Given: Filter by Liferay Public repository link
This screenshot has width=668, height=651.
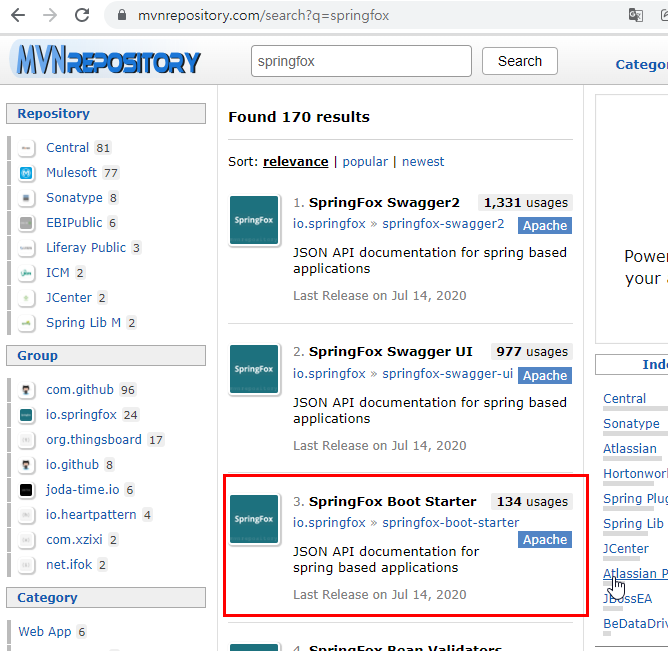Looking at the screenshot, I should [86, 248].
